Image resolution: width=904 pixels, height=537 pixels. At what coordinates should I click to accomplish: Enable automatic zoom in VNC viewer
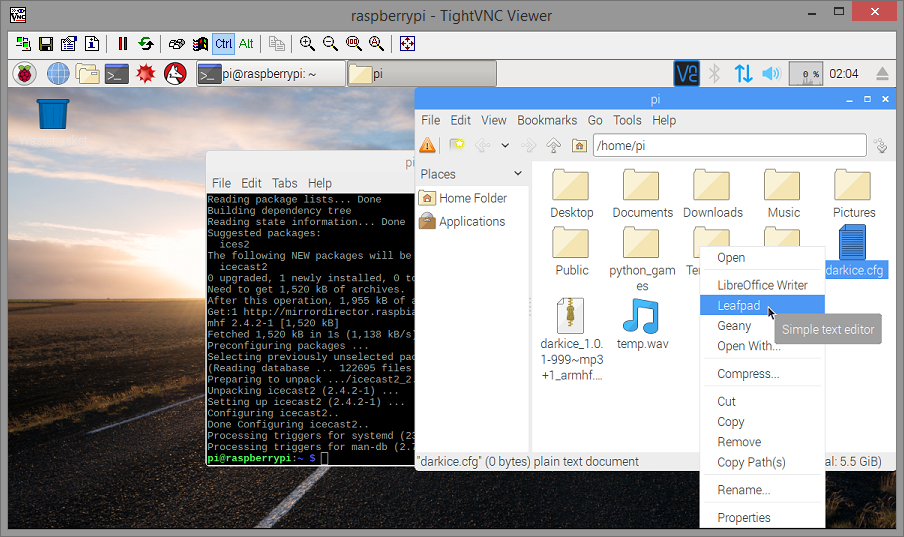coord(376,44)
